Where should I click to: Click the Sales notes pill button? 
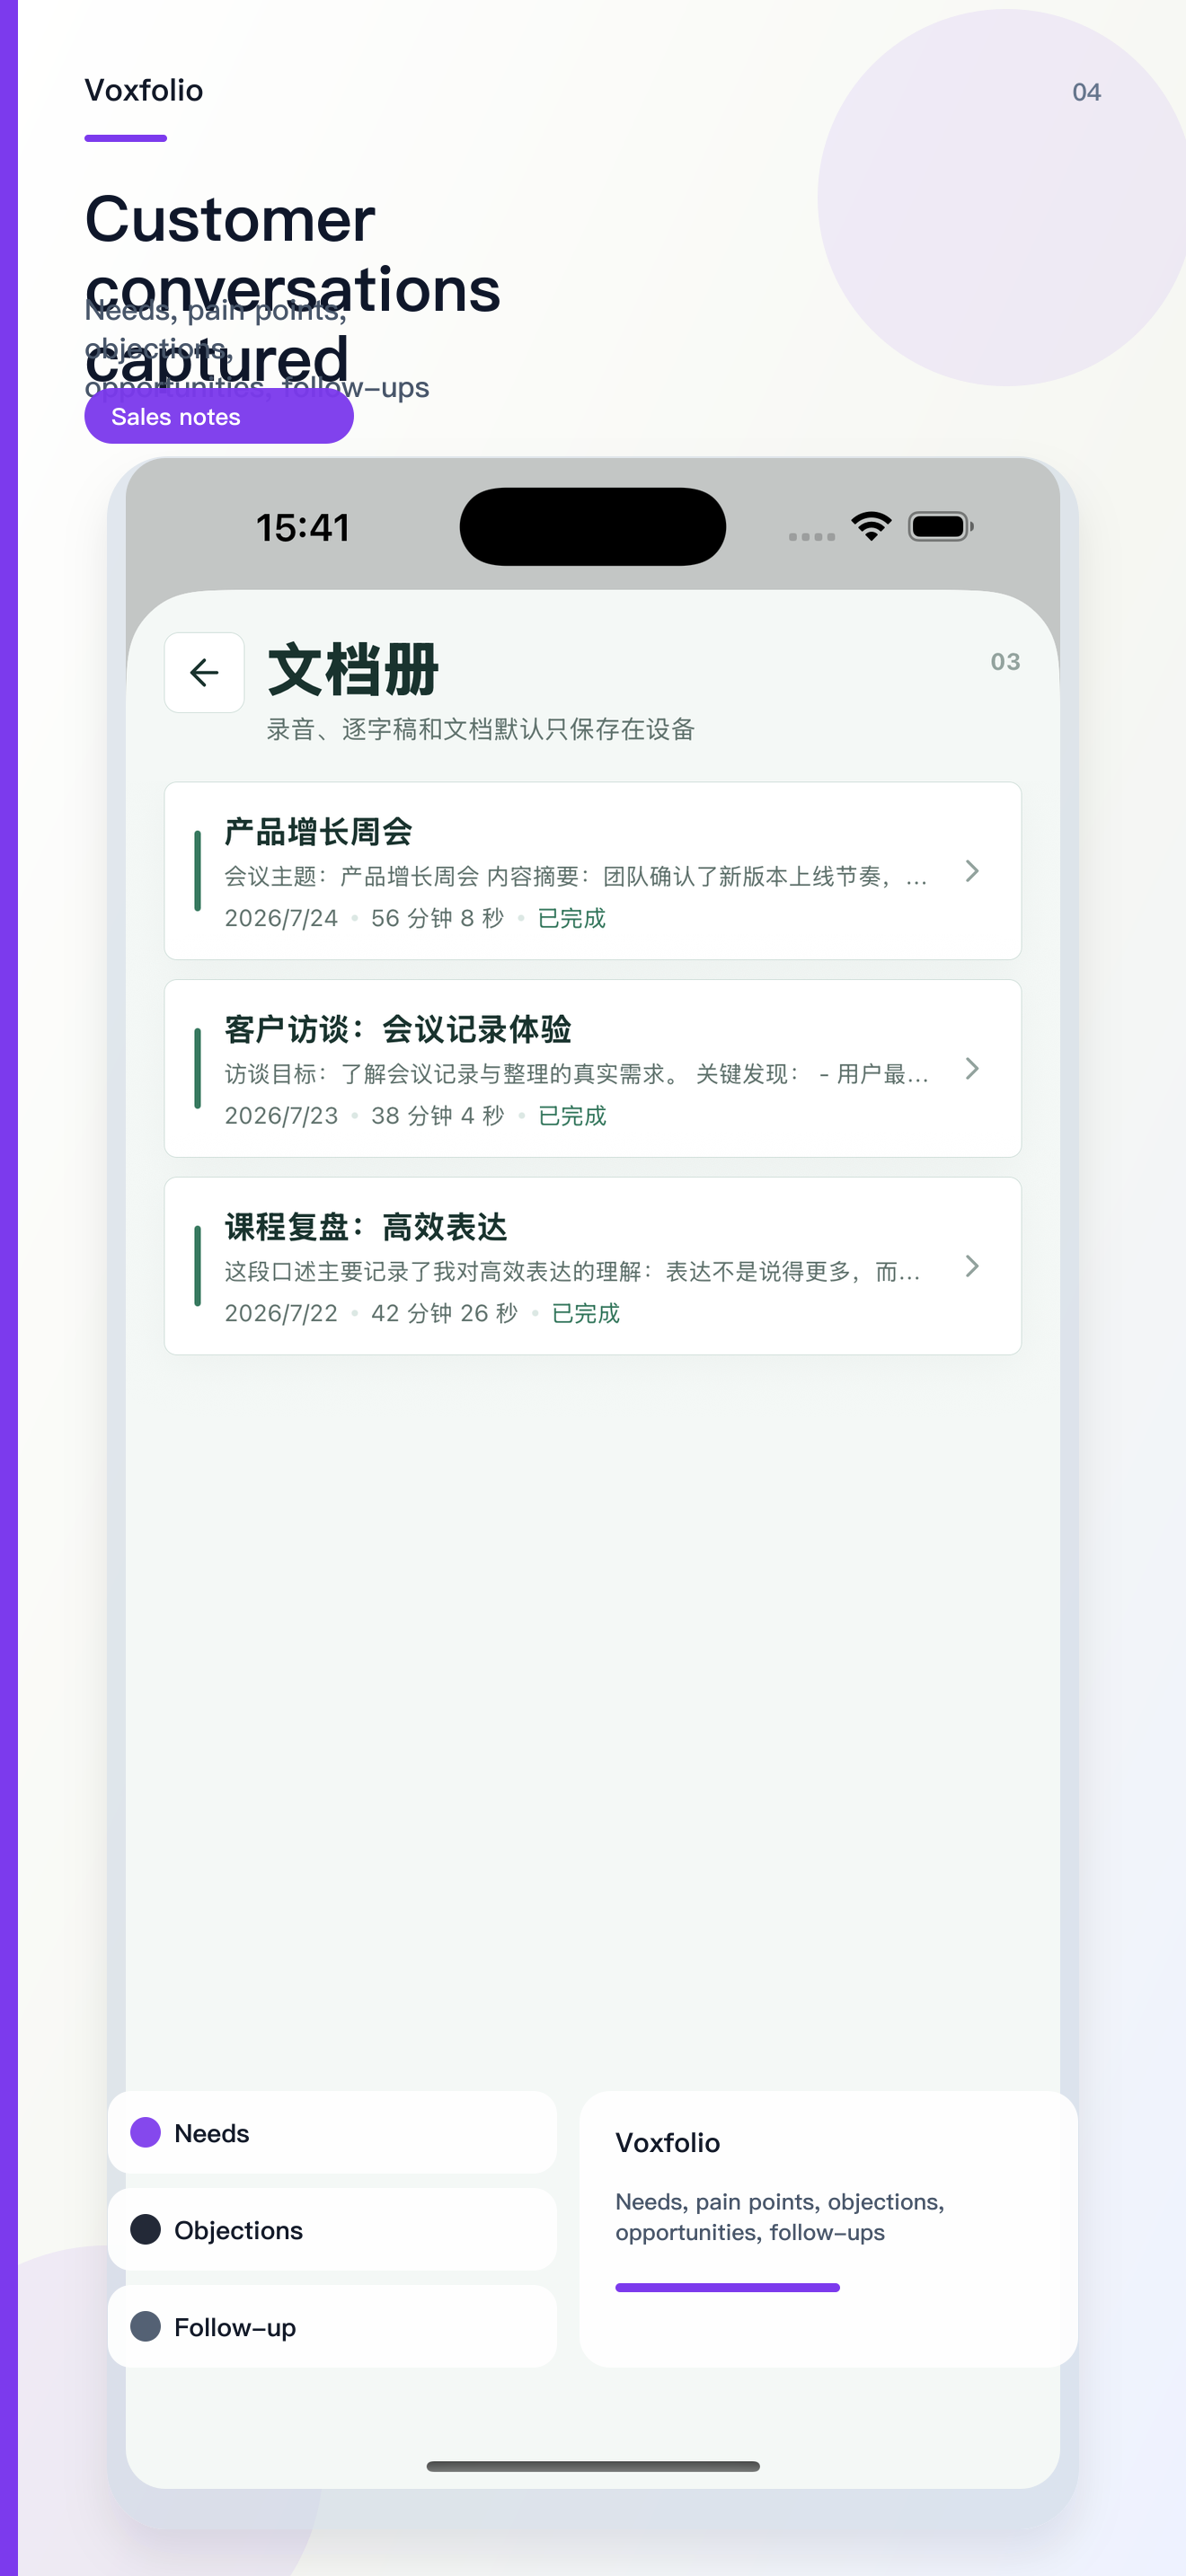[x=219, y=417]
